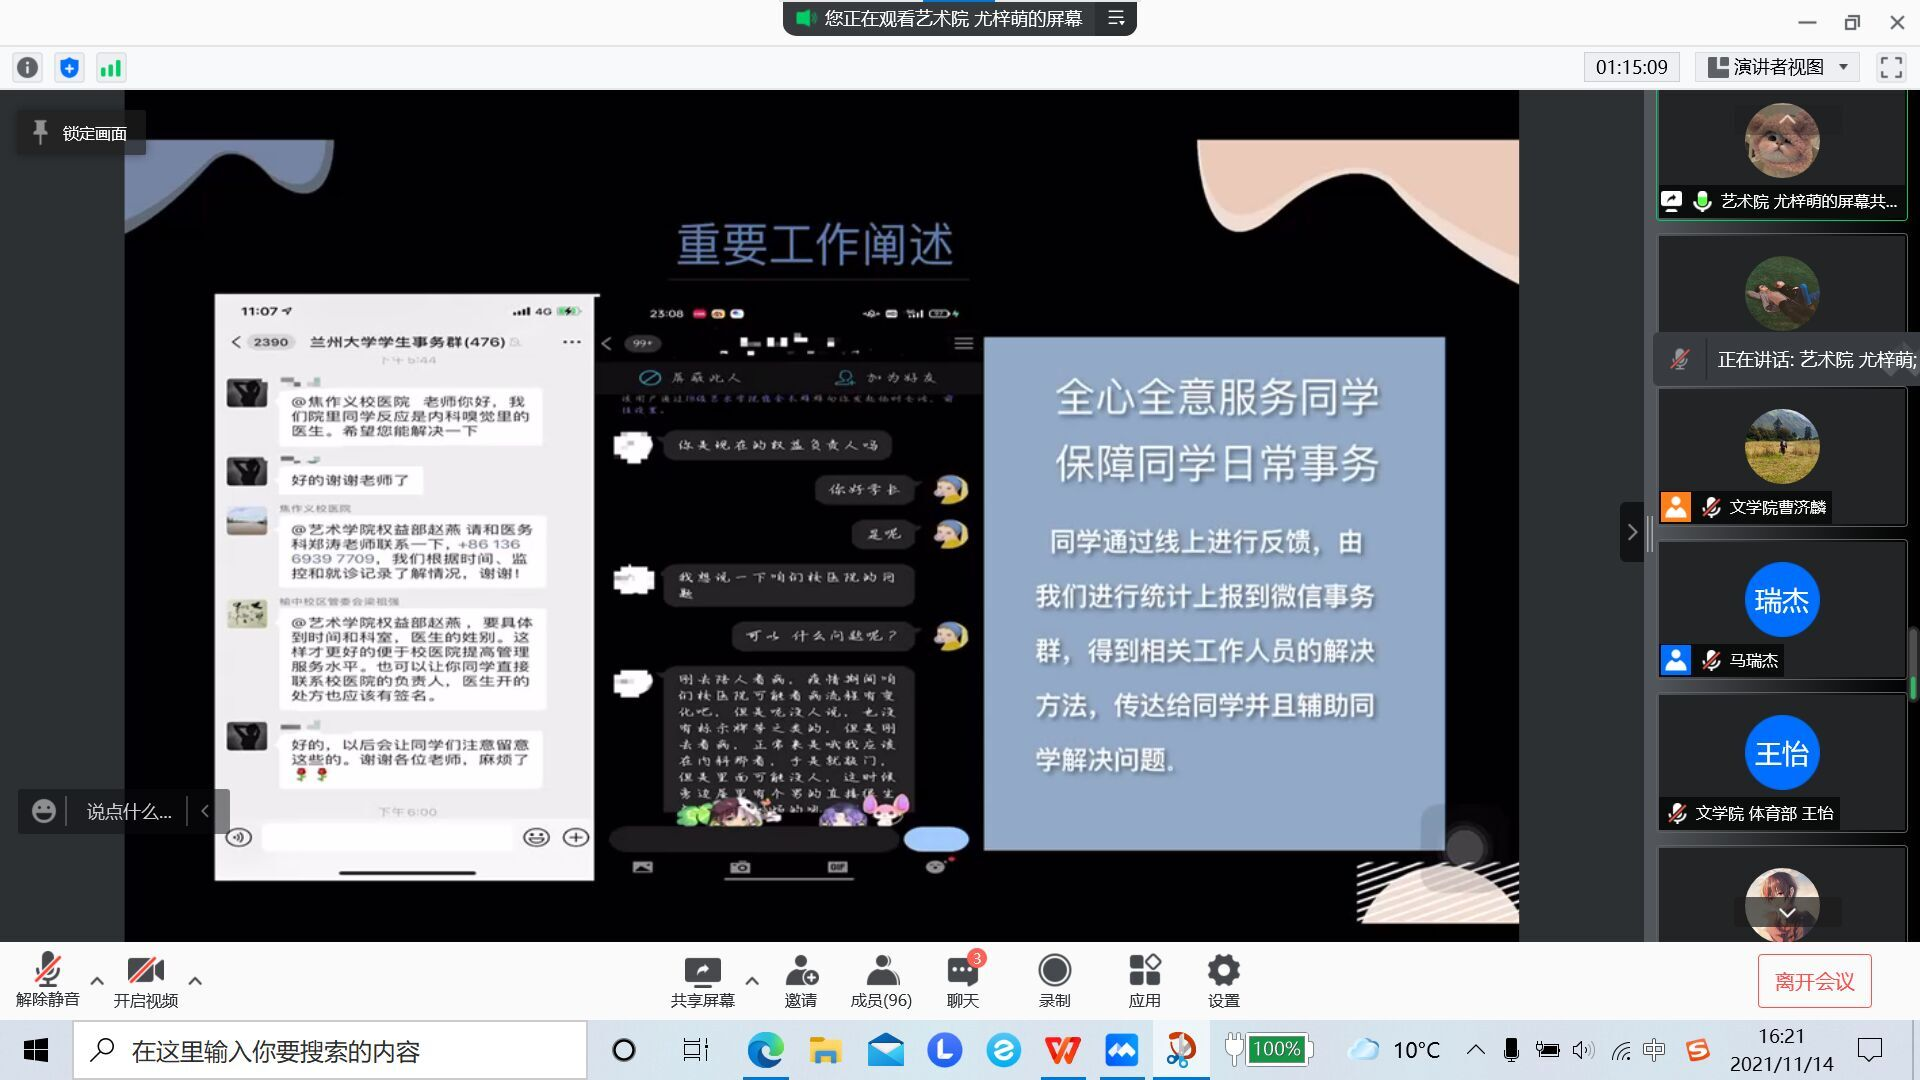Click the right sidebar scrollbar
The width and height of the screenshot is (1920, 1080).
1913,663
